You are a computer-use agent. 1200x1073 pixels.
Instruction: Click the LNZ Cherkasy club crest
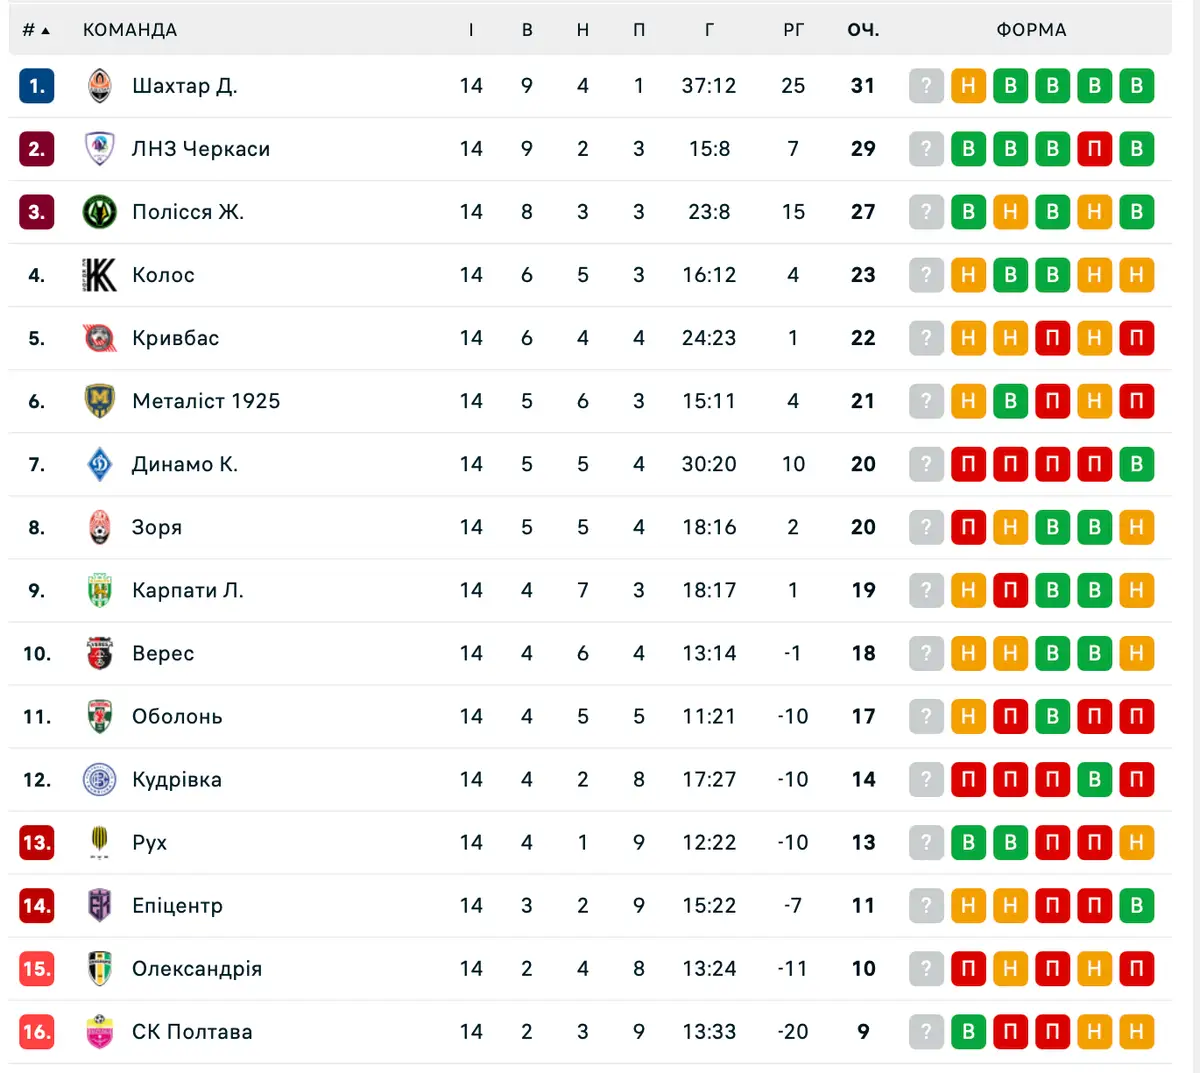[x=99, y=149]
